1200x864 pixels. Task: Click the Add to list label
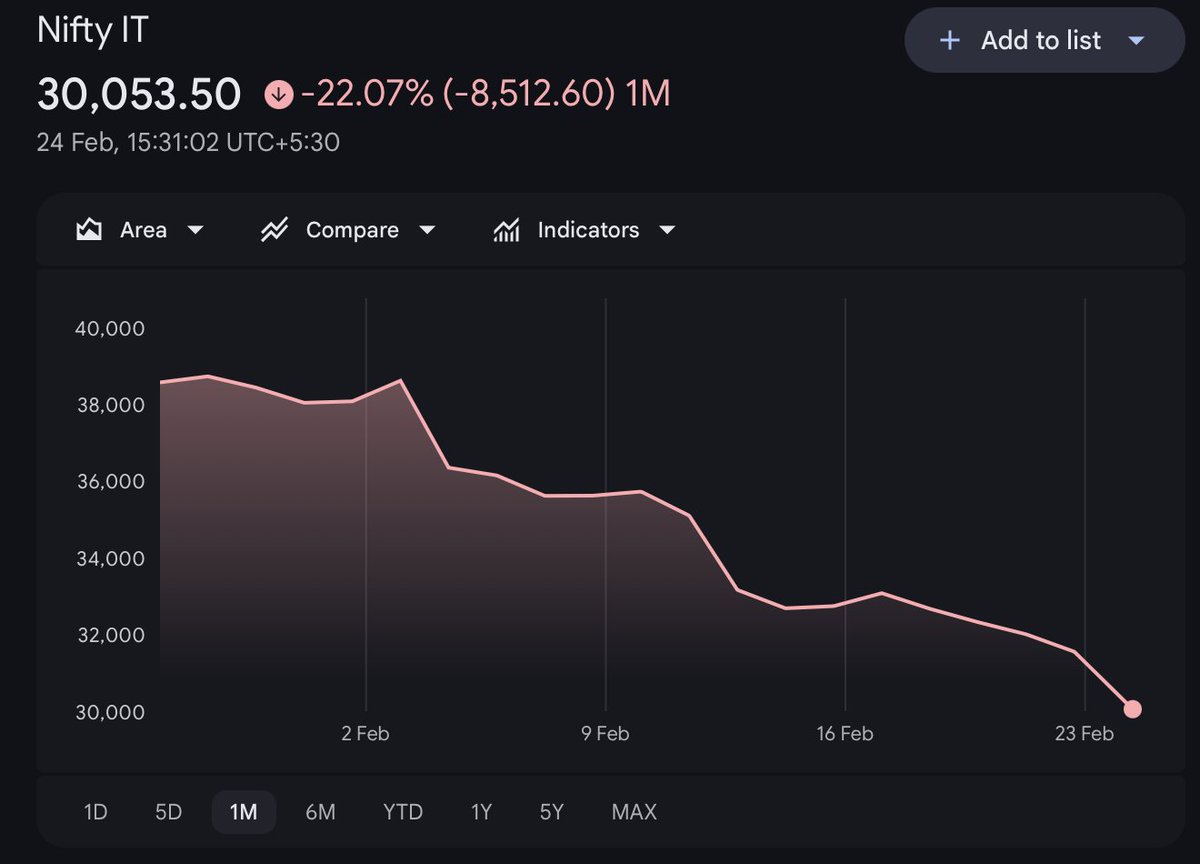click(x=1041, y=40)
